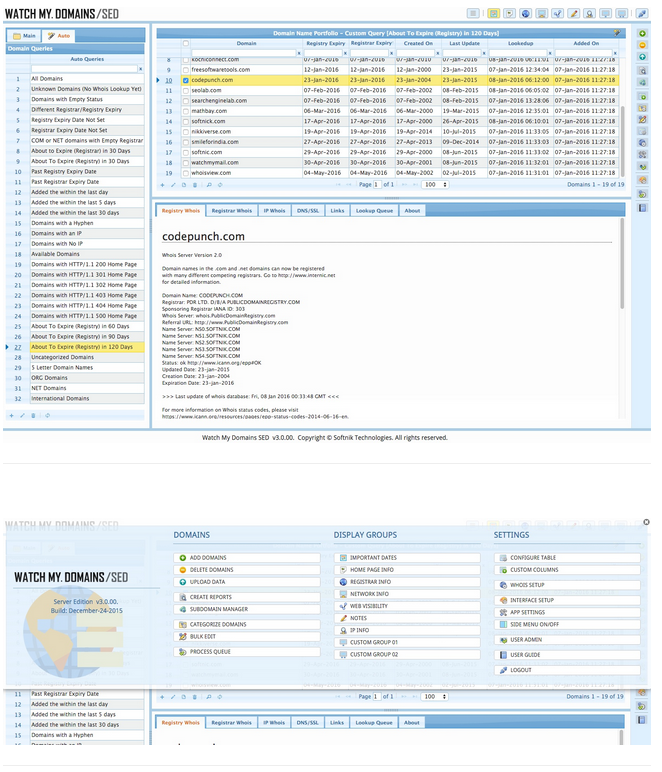The width and height of the screenshot is (662, 772).
Task: Toggle the select-all checkbox in Domain header
Action: pos(186,43)
